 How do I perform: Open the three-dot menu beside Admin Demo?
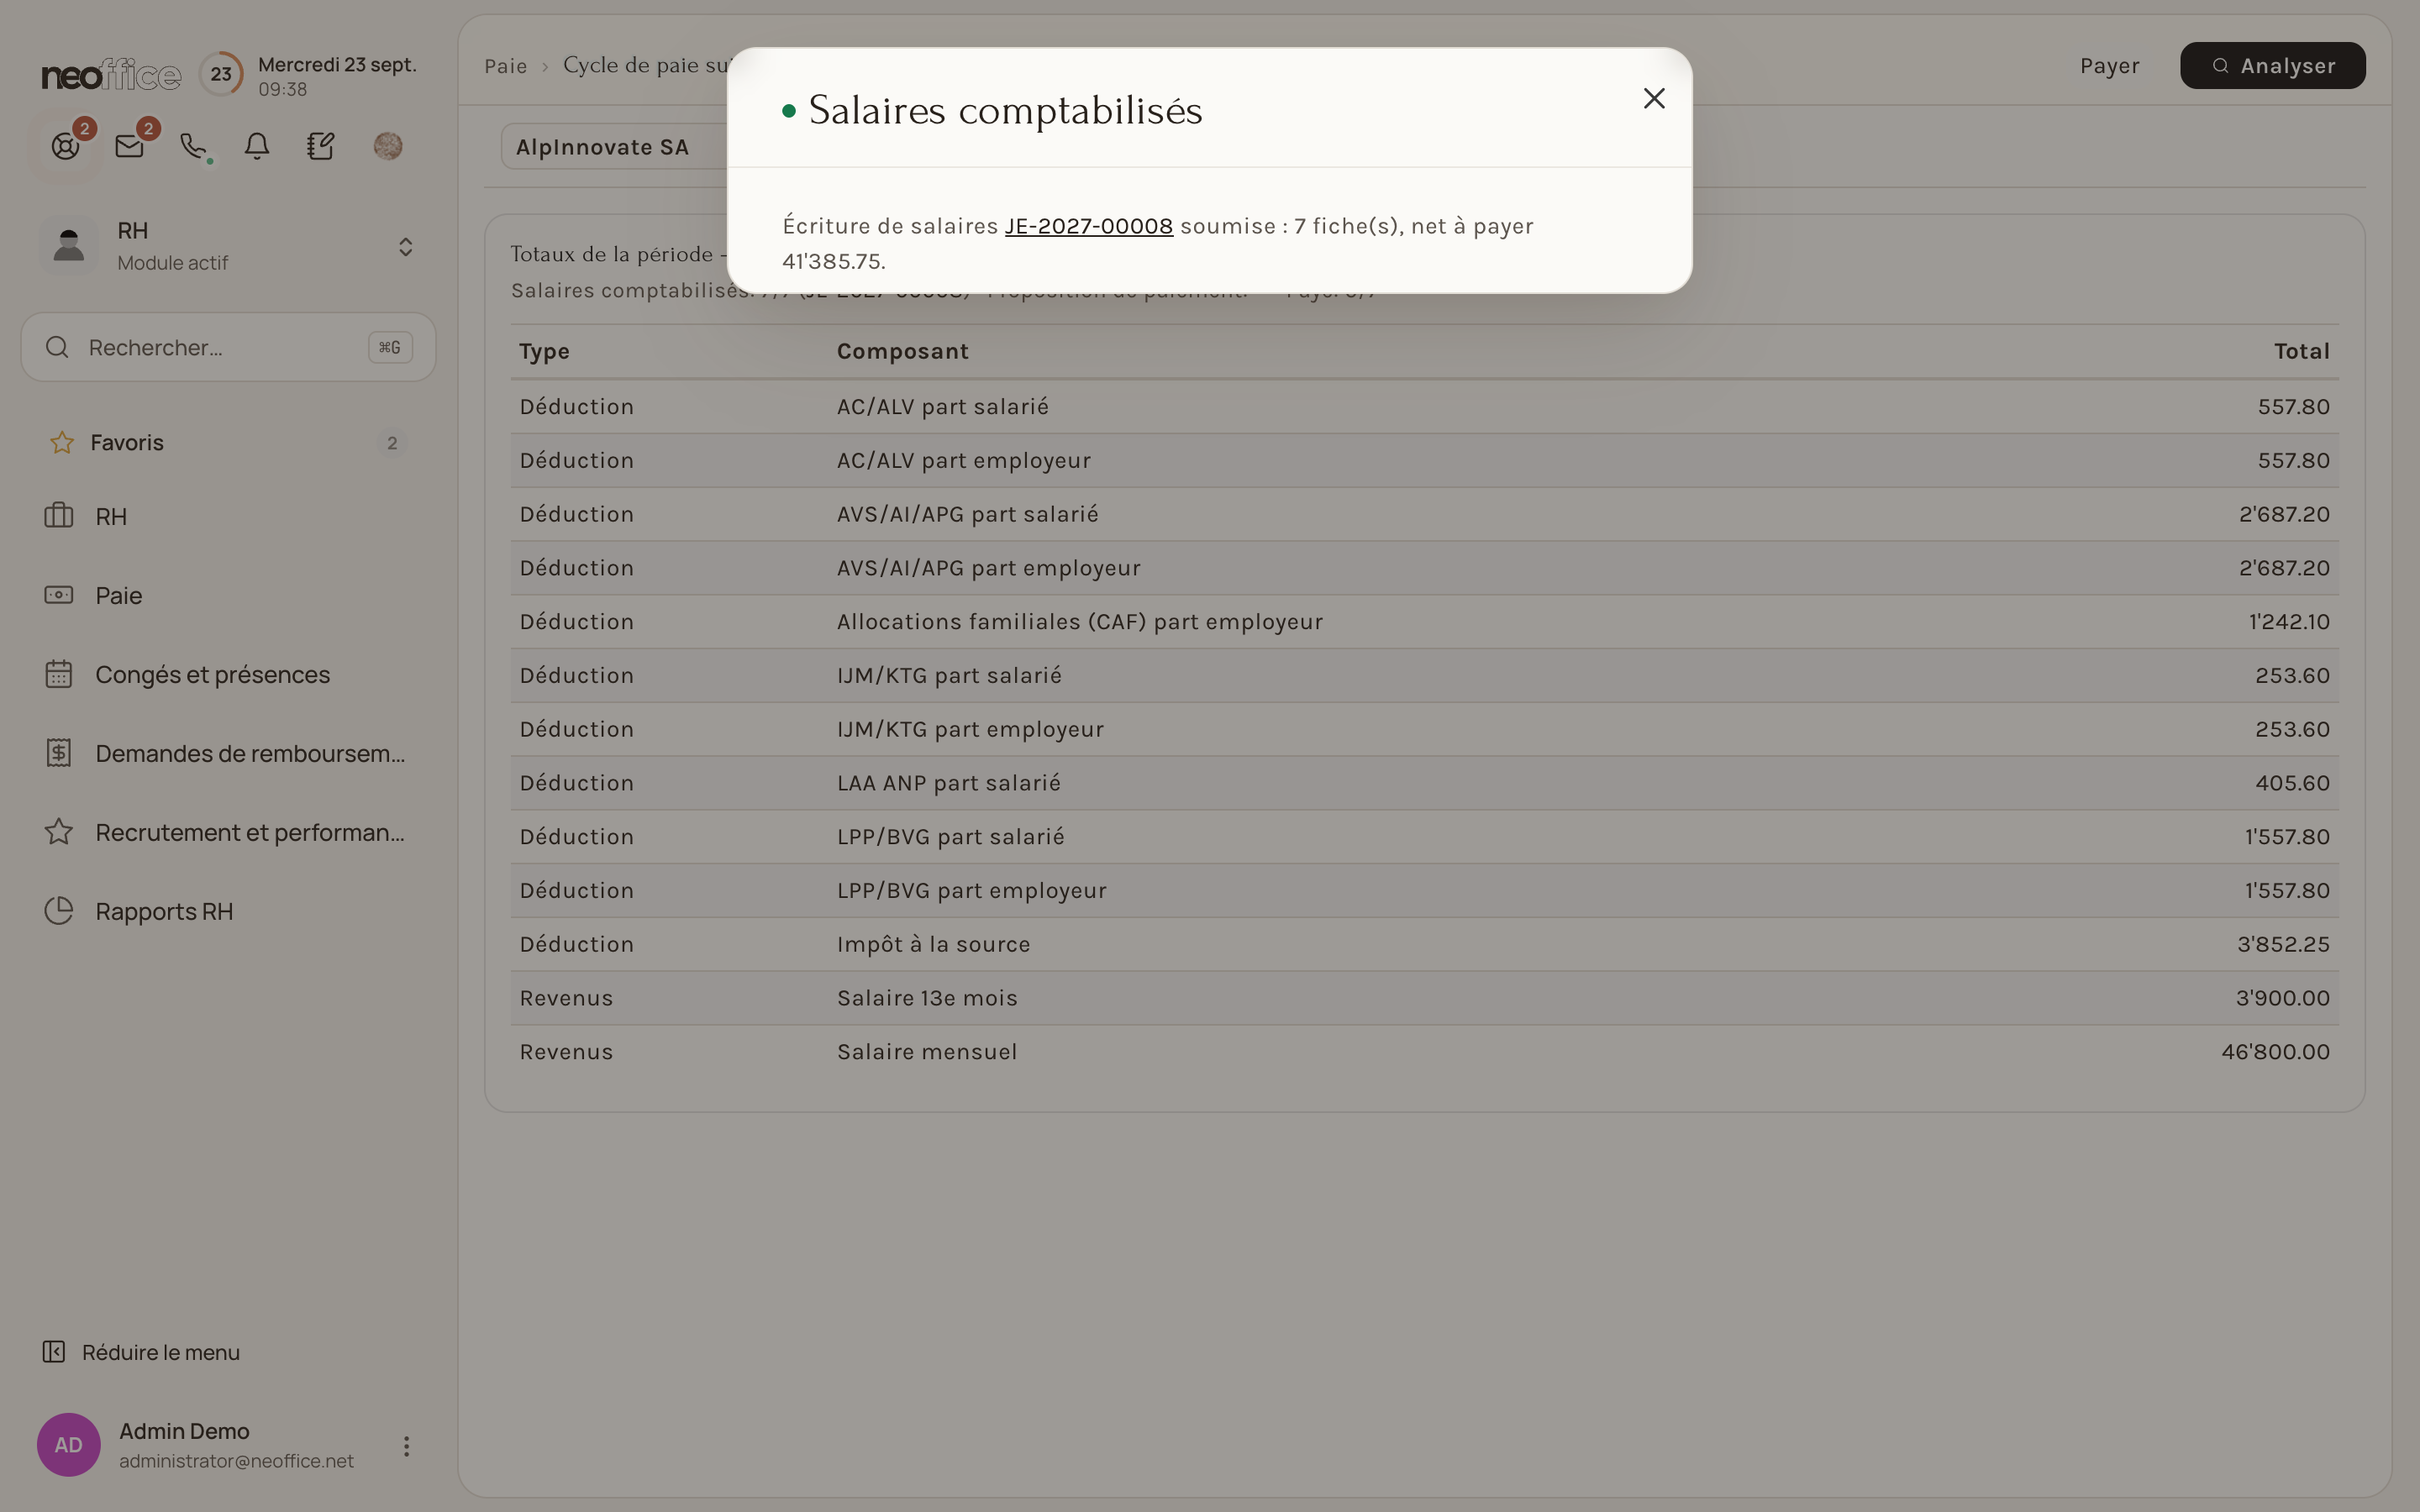tap(406, 1446)
